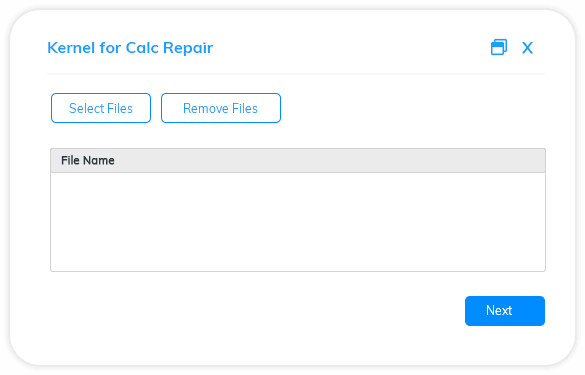Toggle window size with overlapping squares icon
This screenshot has width=585, height=375.
tap(498, 47)
